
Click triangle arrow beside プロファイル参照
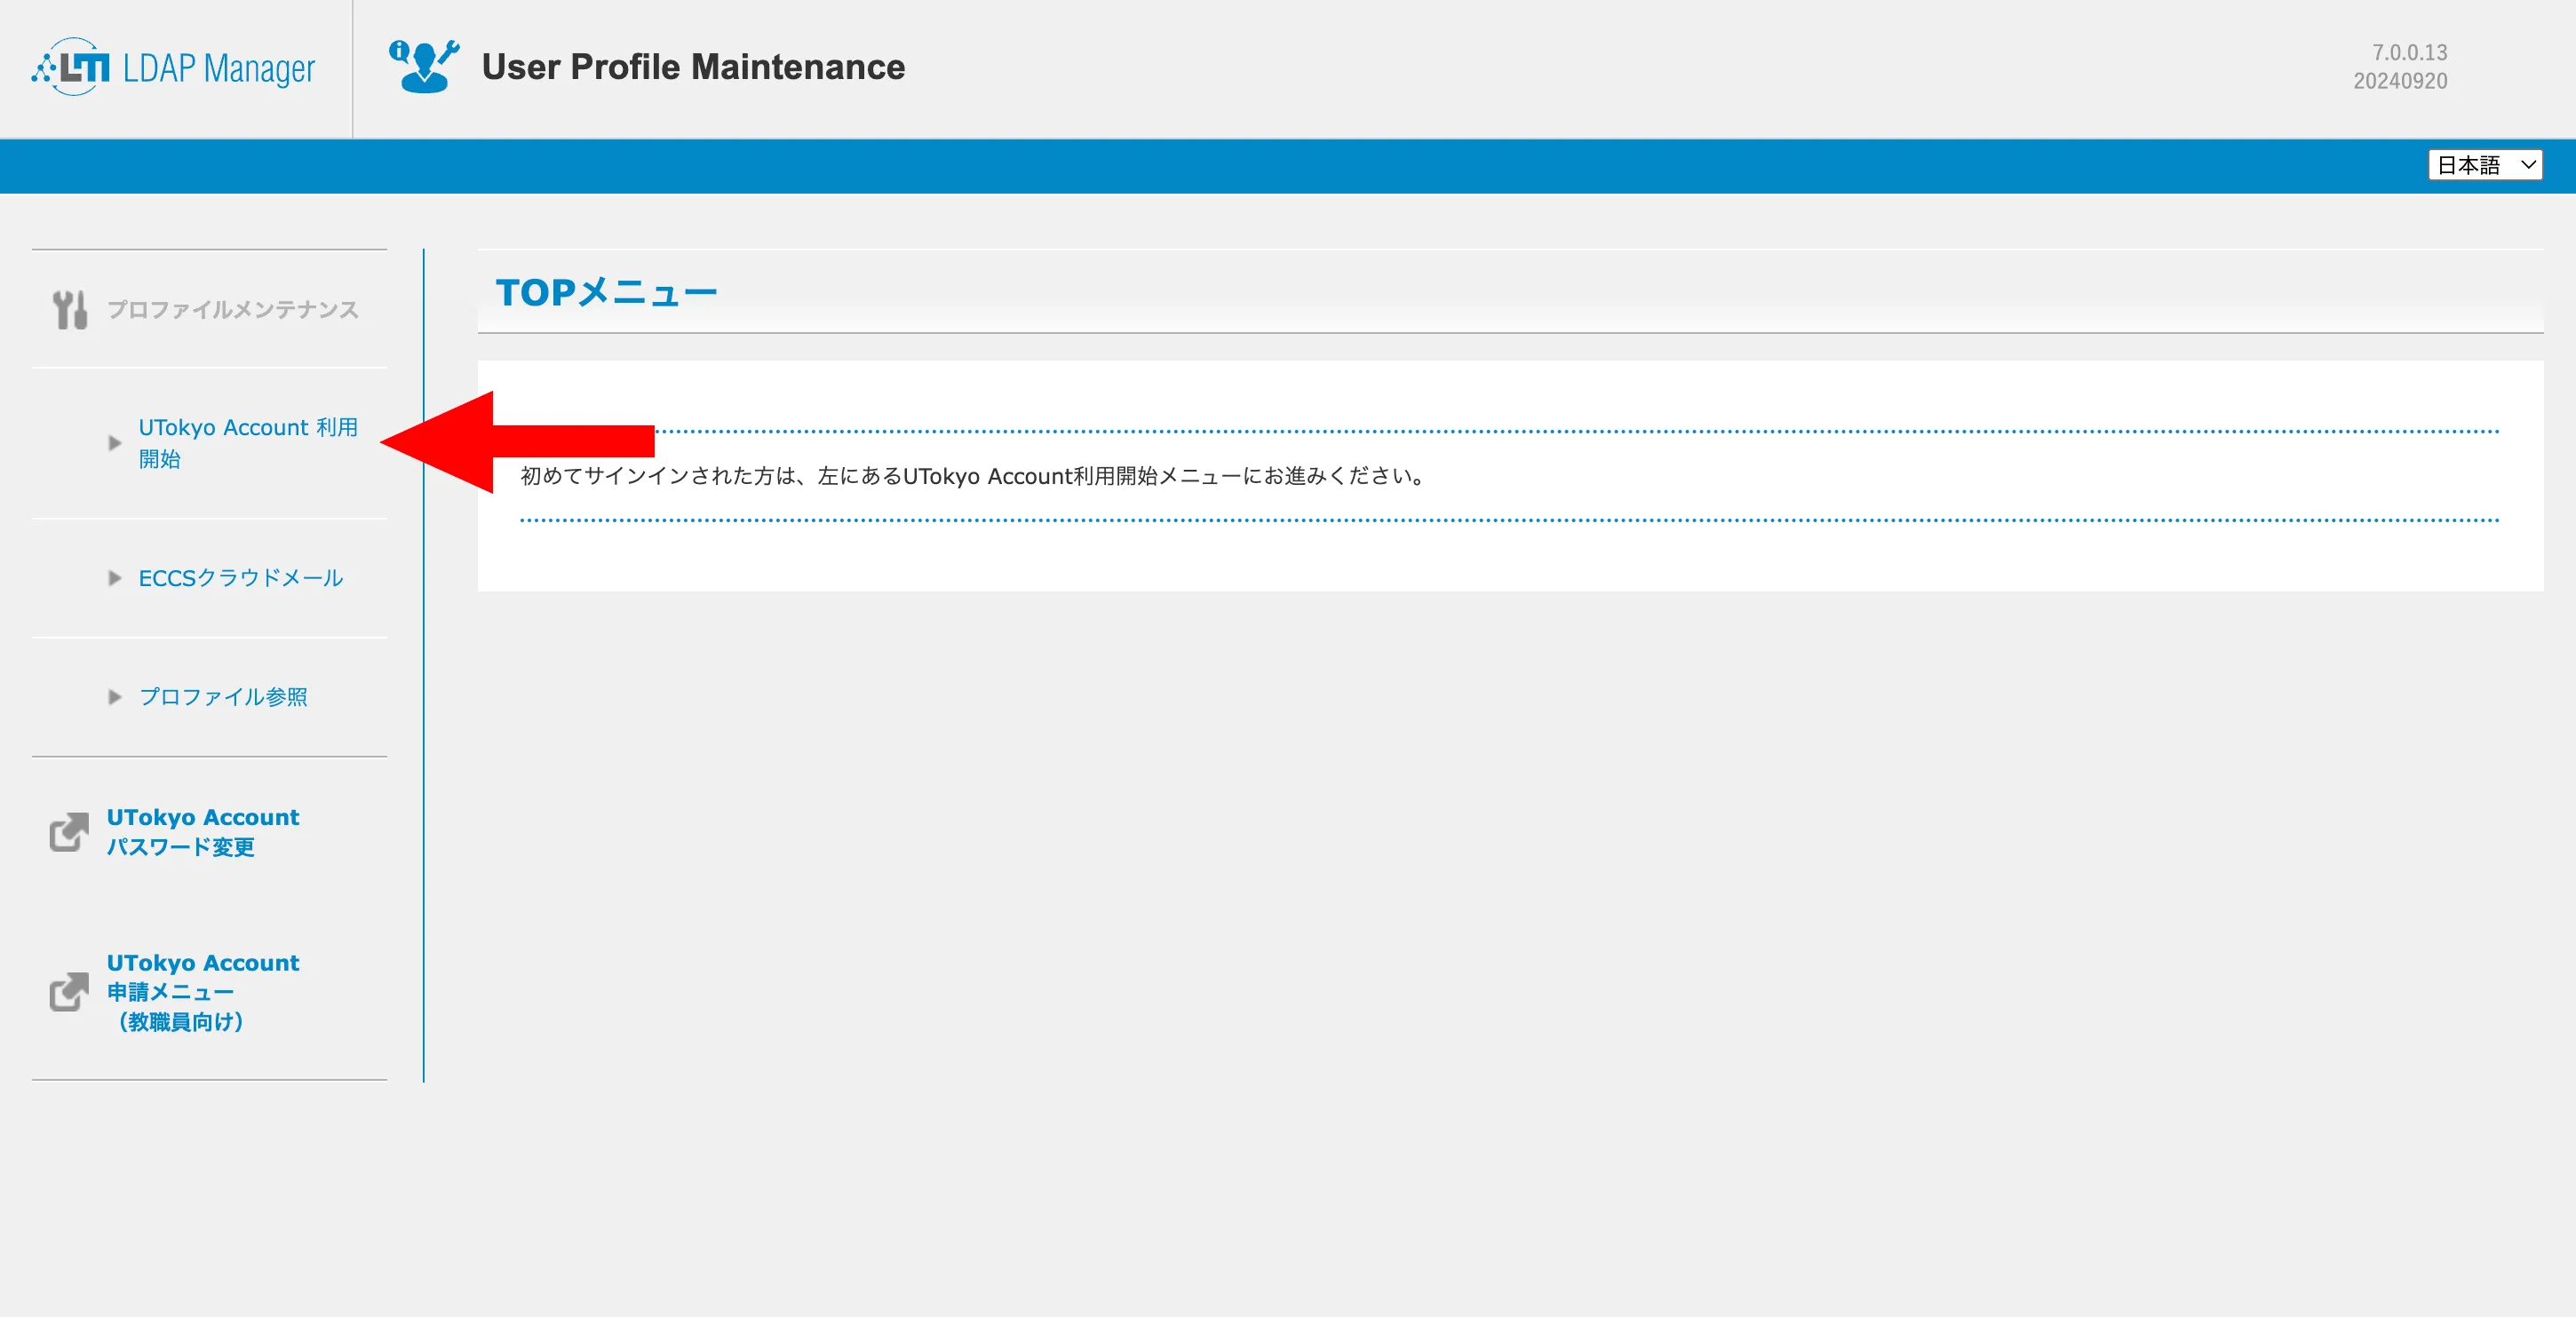point(115,697)
